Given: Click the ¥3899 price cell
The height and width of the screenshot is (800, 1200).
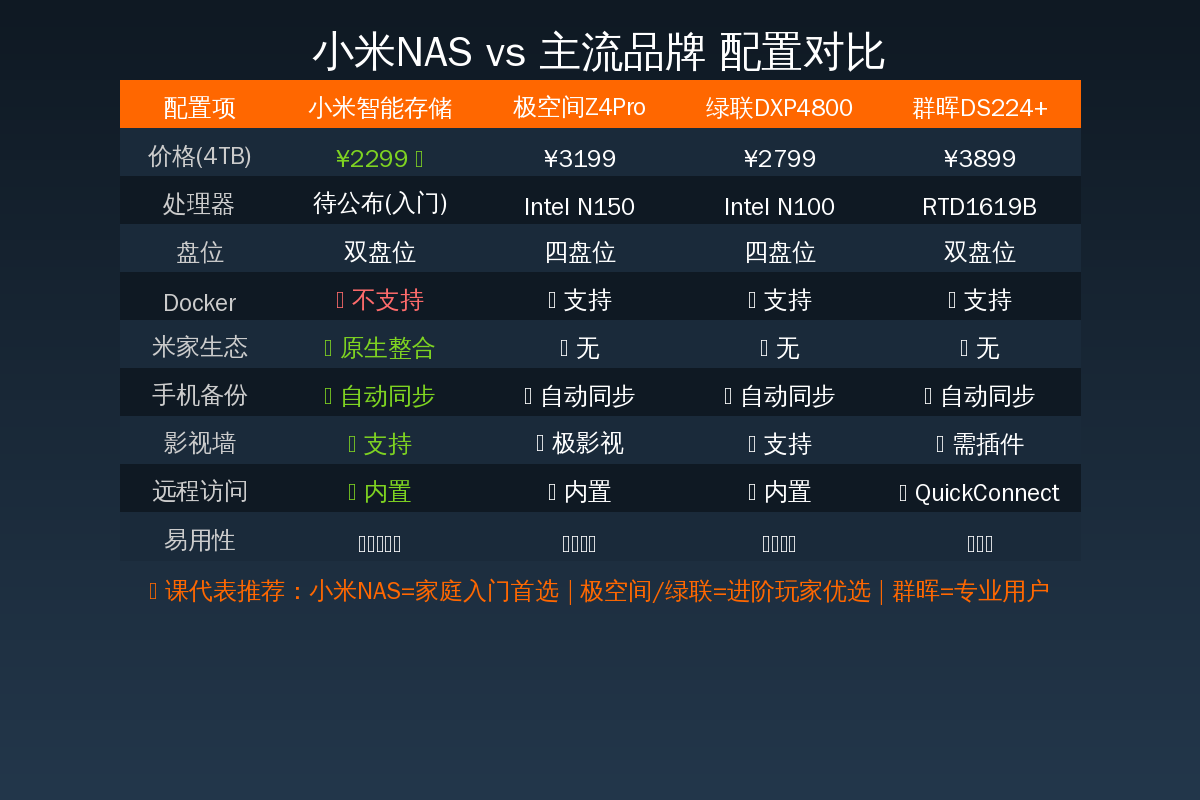Looking at the screenshot, I should (x=980, y=159).
